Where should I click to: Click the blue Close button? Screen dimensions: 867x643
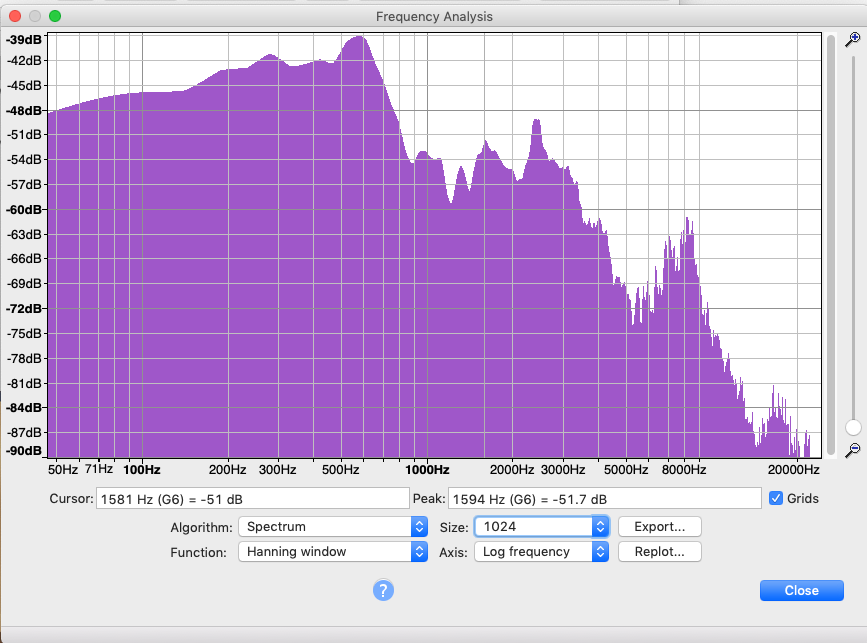tap(802, 590)
